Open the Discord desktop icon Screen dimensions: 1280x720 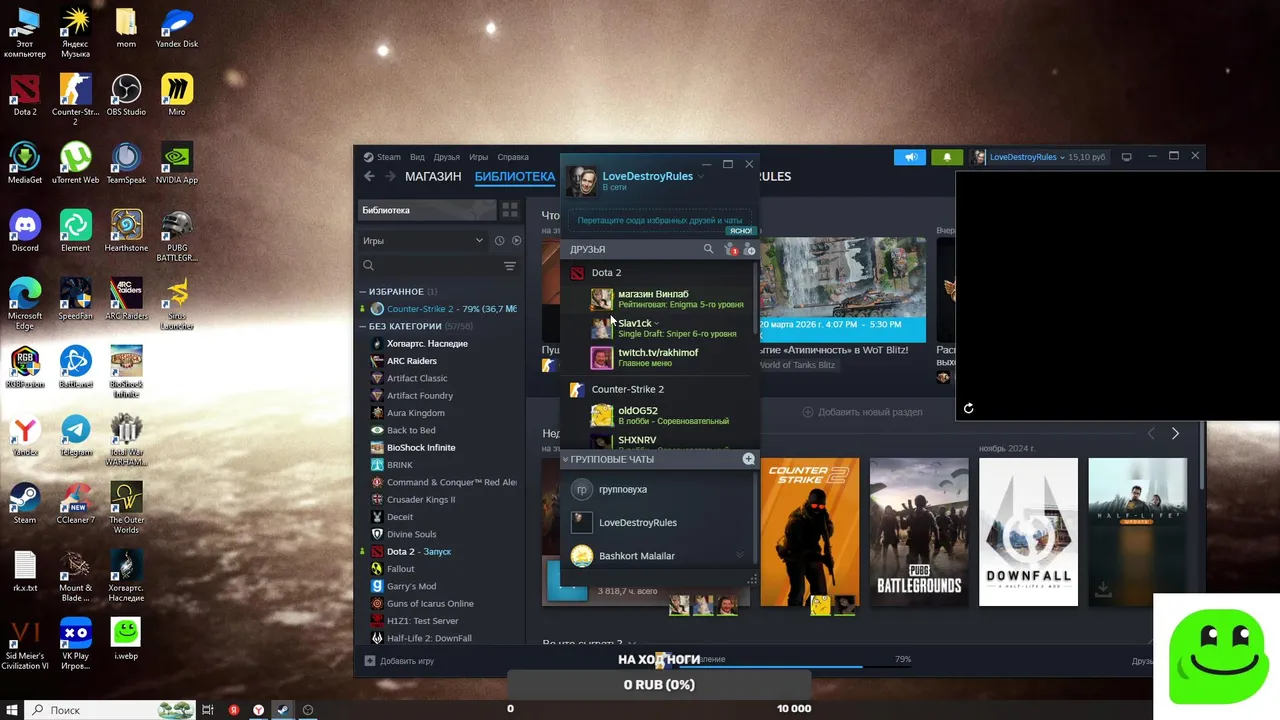(x=25, y=230)
